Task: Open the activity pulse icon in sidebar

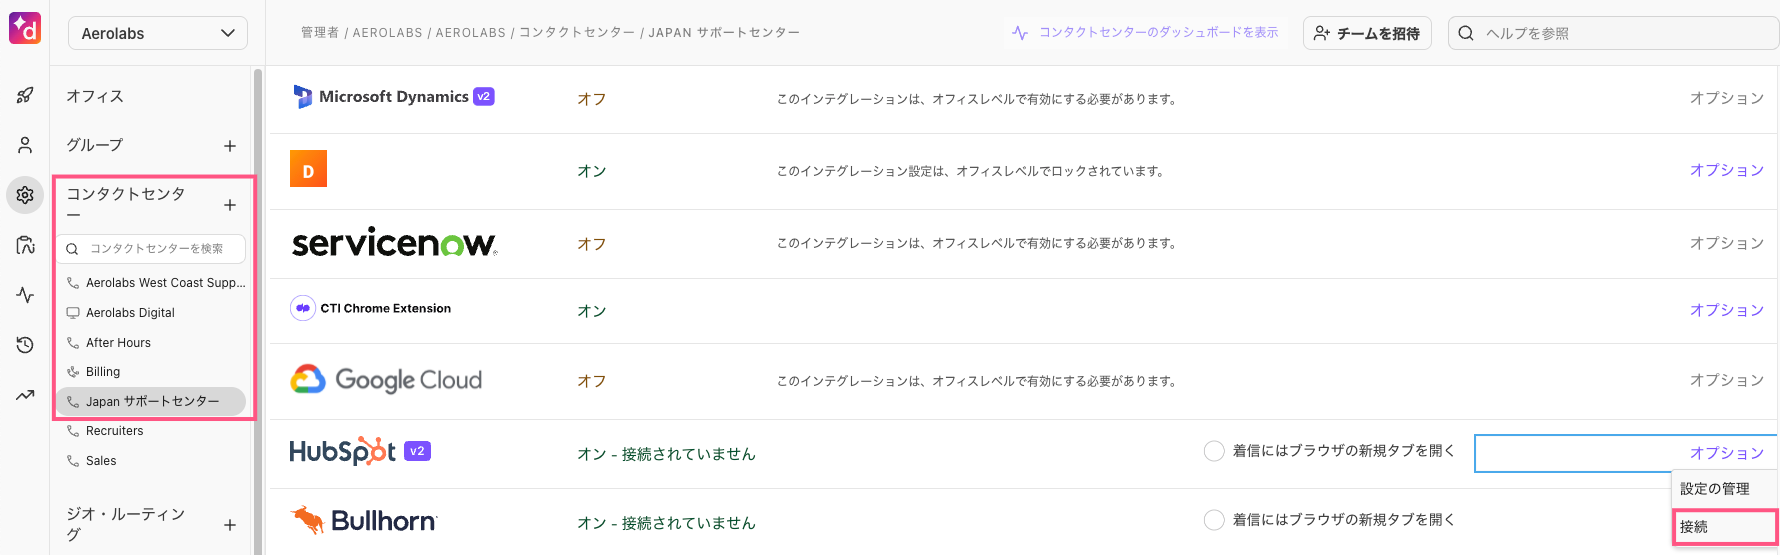Action: pyautogui.click(x=25, y=295)
